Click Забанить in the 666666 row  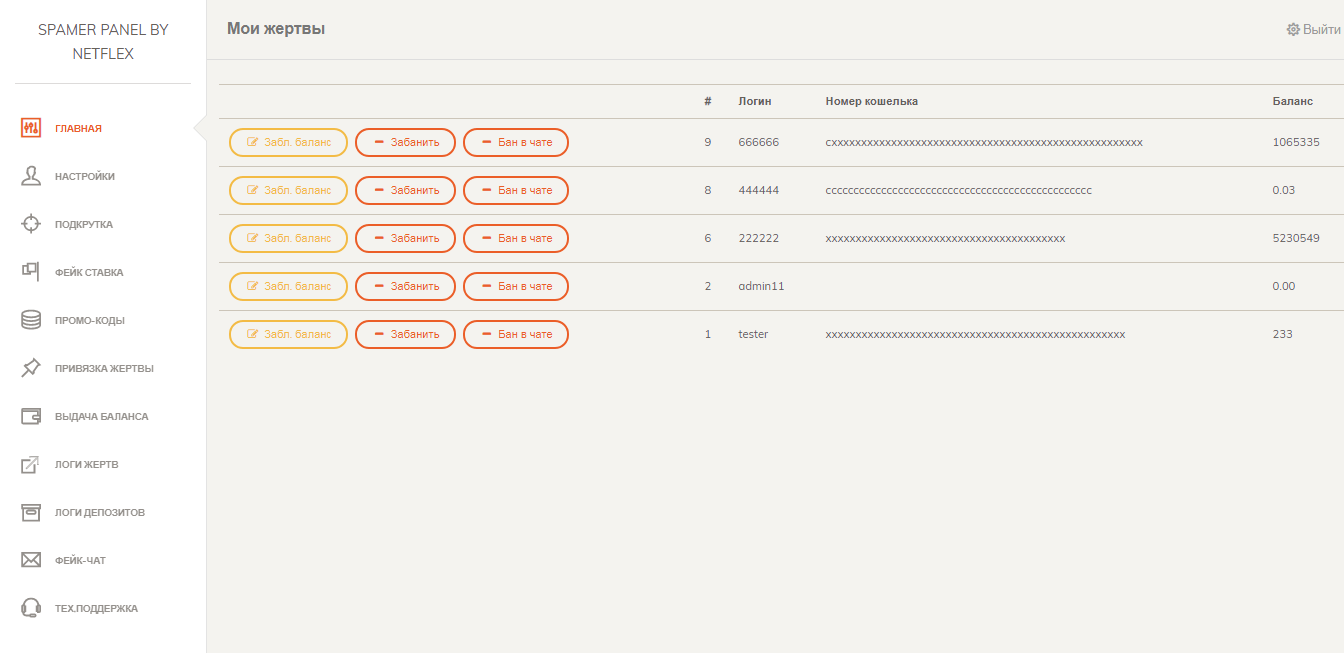pos(405,142)
